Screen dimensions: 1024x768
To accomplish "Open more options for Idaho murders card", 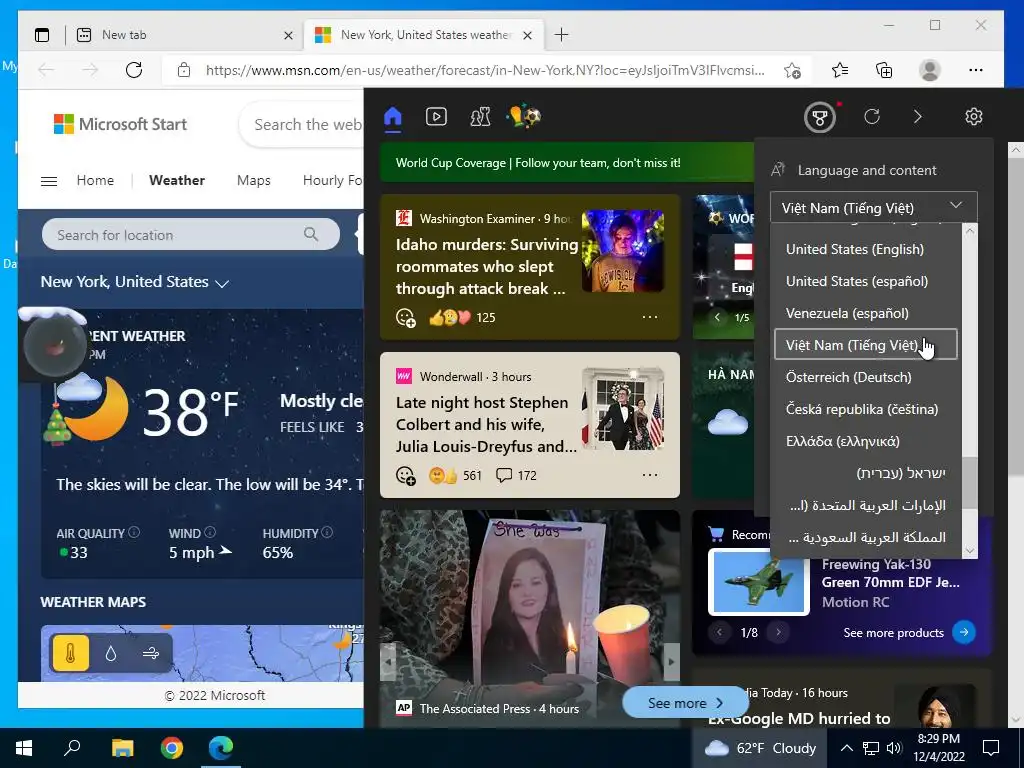I will coord(650,317).
